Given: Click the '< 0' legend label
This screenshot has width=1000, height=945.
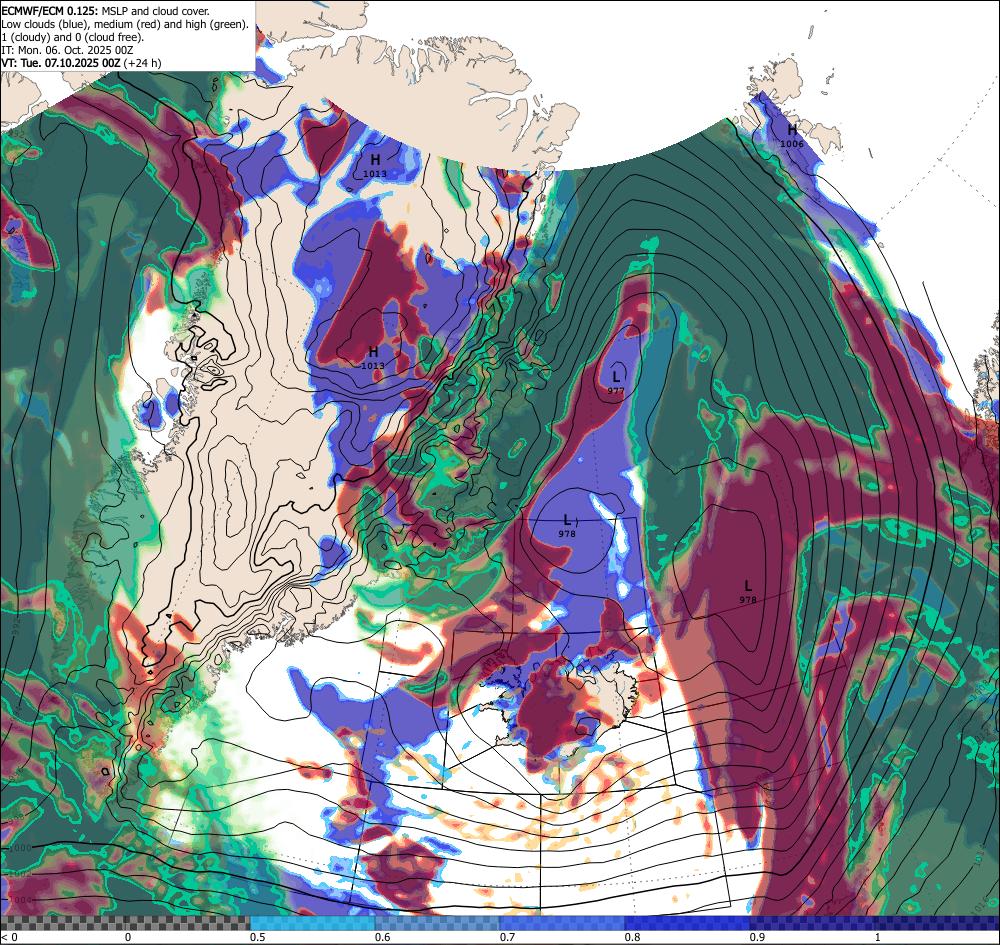Looking at the screenshot, I should [10, 937].
